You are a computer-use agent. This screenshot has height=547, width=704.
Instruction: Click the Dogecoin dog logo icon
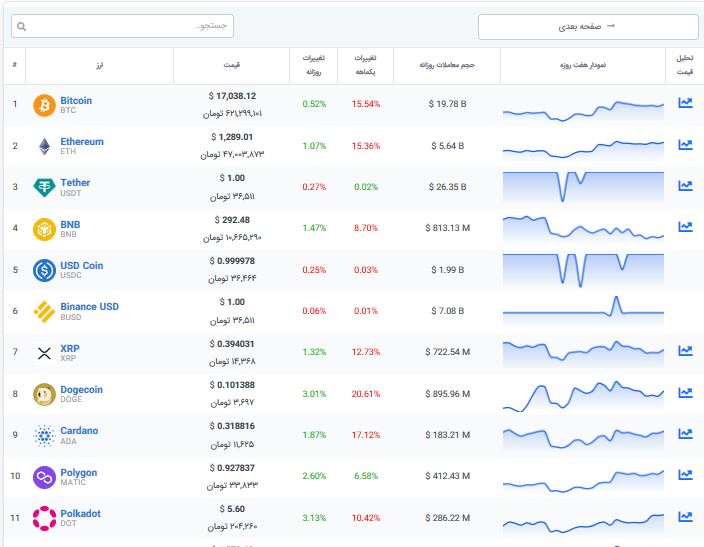[x=44, y=394]
